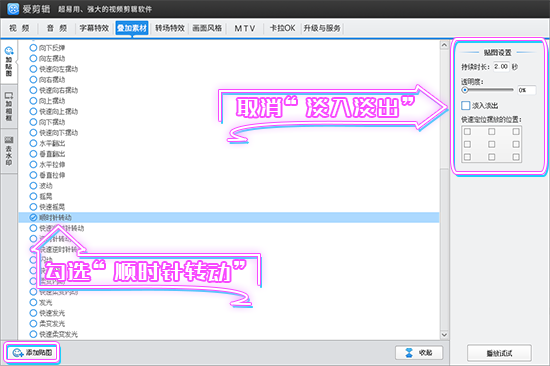Choose the 快速向左摆动 effect

pyautogui.click(x=54, y=69)
